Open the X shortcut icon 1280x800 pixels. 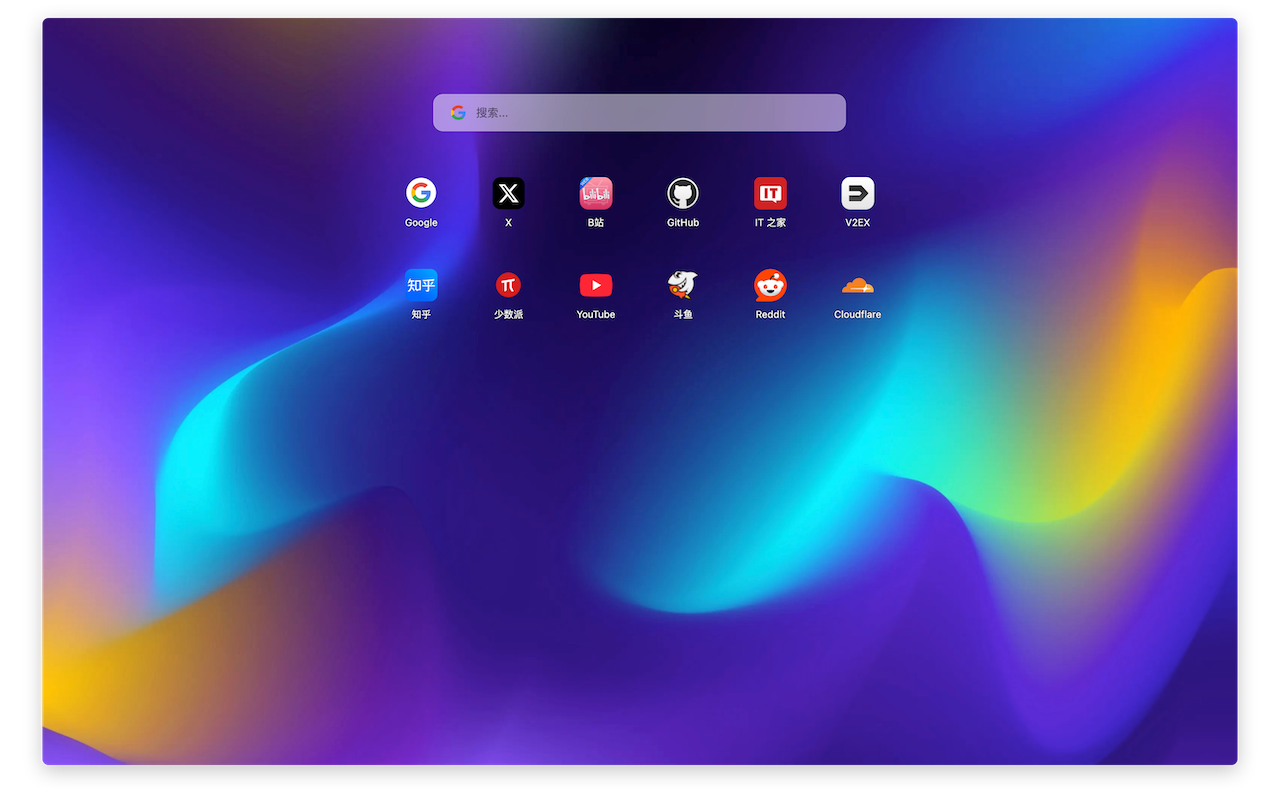pos(508,193)
